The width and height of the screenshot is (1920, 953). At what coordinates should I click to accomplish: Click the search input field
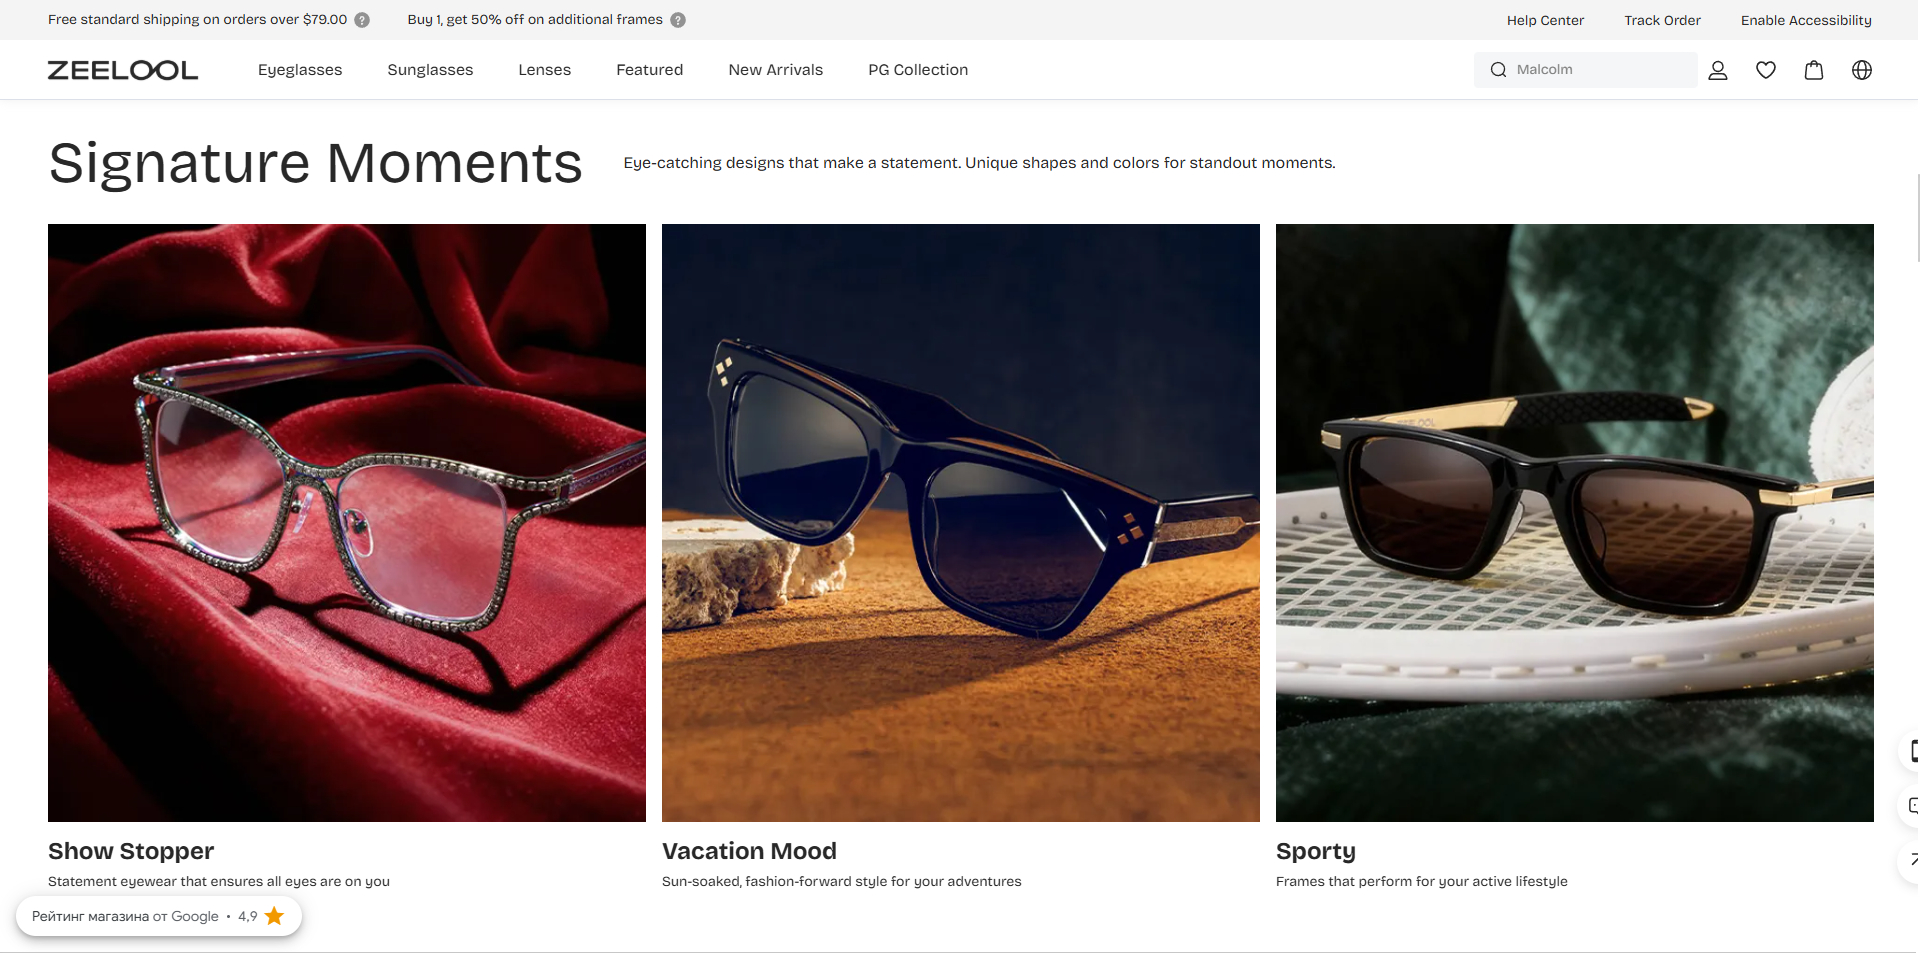[x=1600, y=70]
